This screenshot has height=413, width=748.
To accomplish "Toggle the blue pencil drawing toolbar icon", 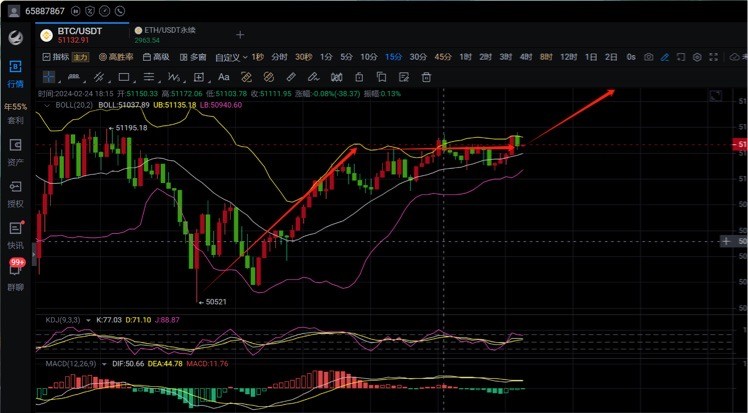I will coord(665,57).
